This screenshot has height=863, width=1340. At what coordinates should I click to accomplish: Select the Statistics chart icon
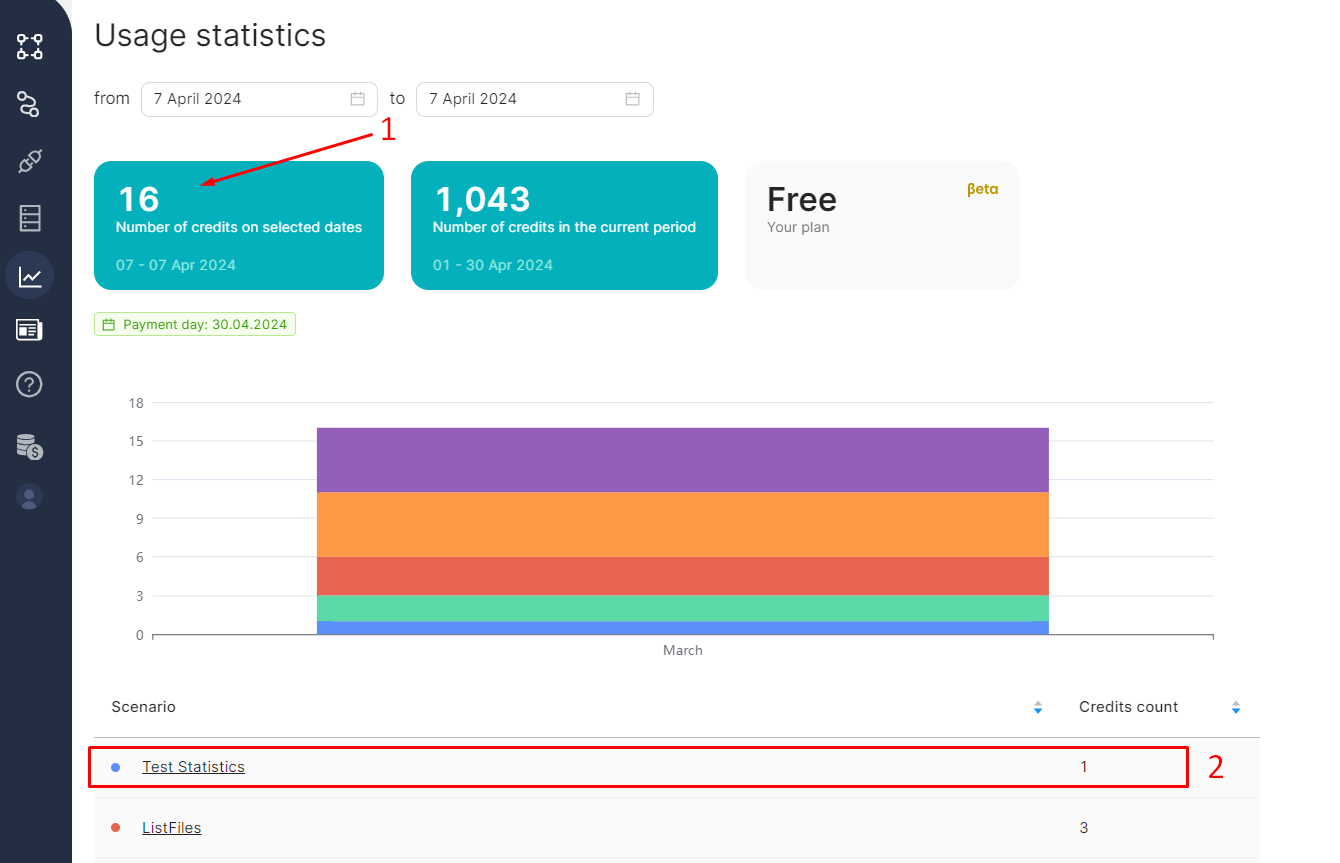30,276
